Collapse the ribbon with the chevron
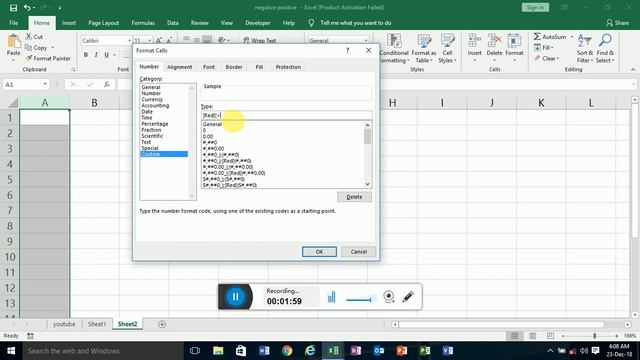The image size is (640, 360). click(x=633, y=70)
